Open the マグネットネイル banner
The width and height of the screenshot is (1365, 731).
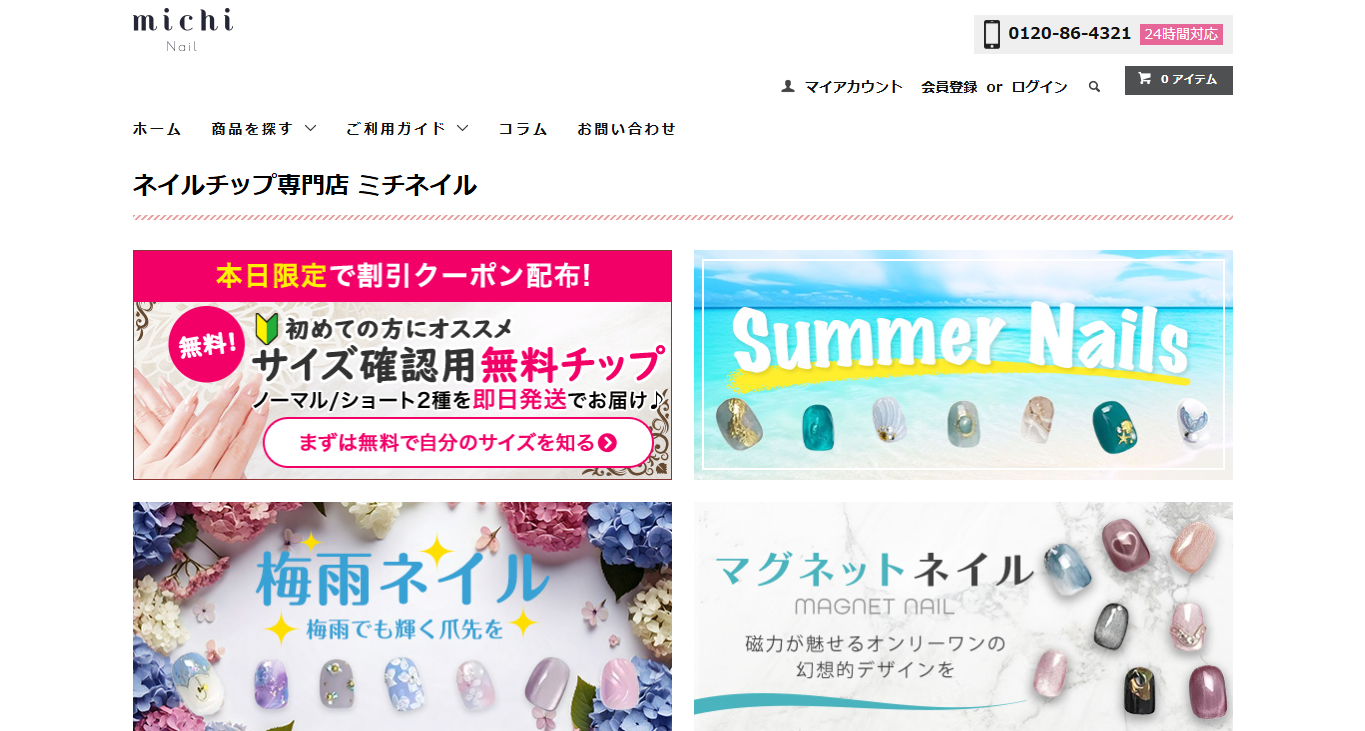[x=963, y=616]
